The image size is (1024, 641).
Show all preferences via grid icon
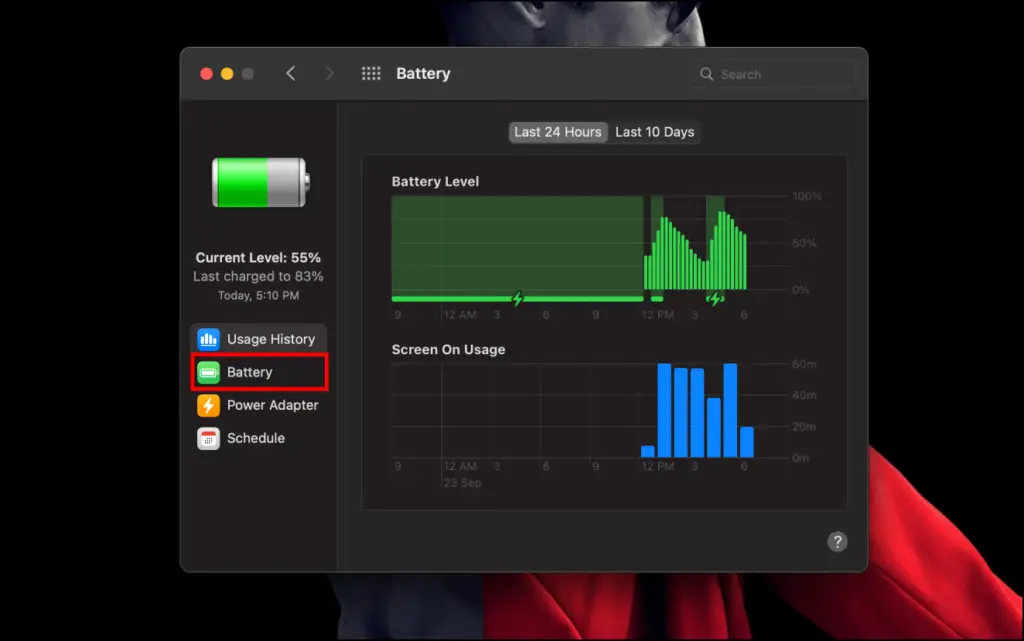point(371,74)
